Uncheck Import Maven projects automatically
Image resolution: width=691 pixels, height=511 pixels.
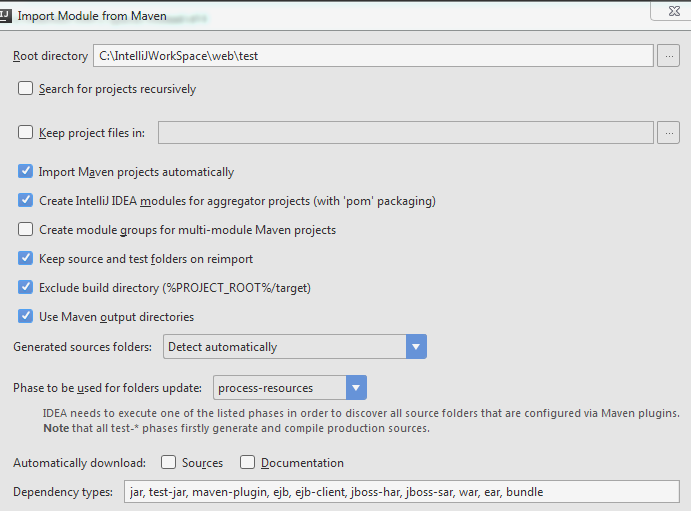coord(25,171)
